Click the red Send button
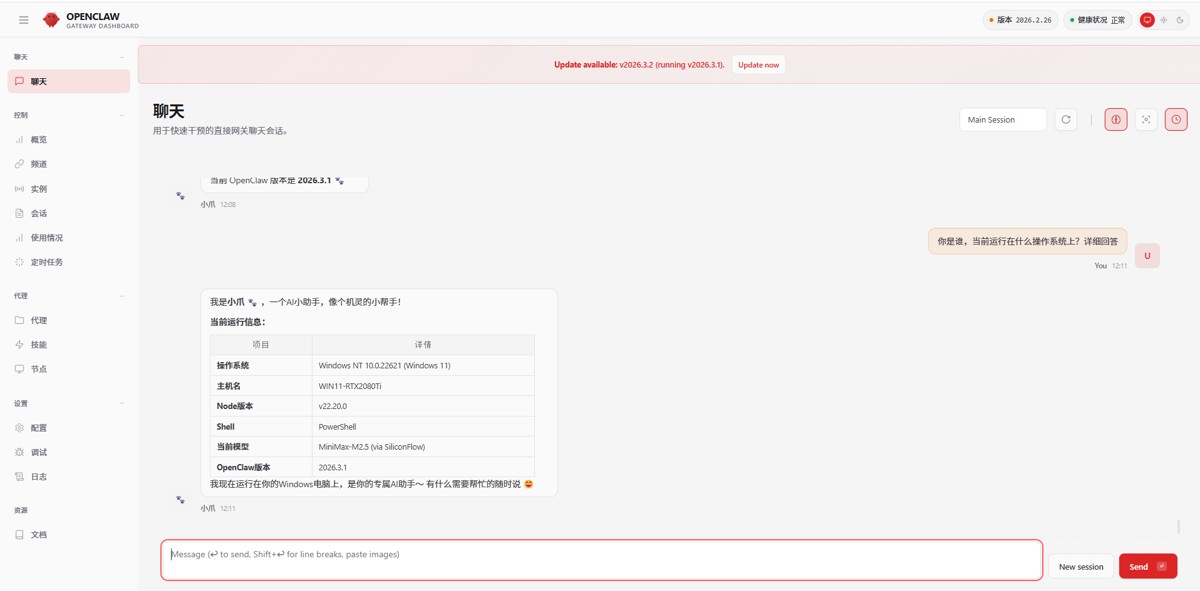 click(x=1148, y=566)
